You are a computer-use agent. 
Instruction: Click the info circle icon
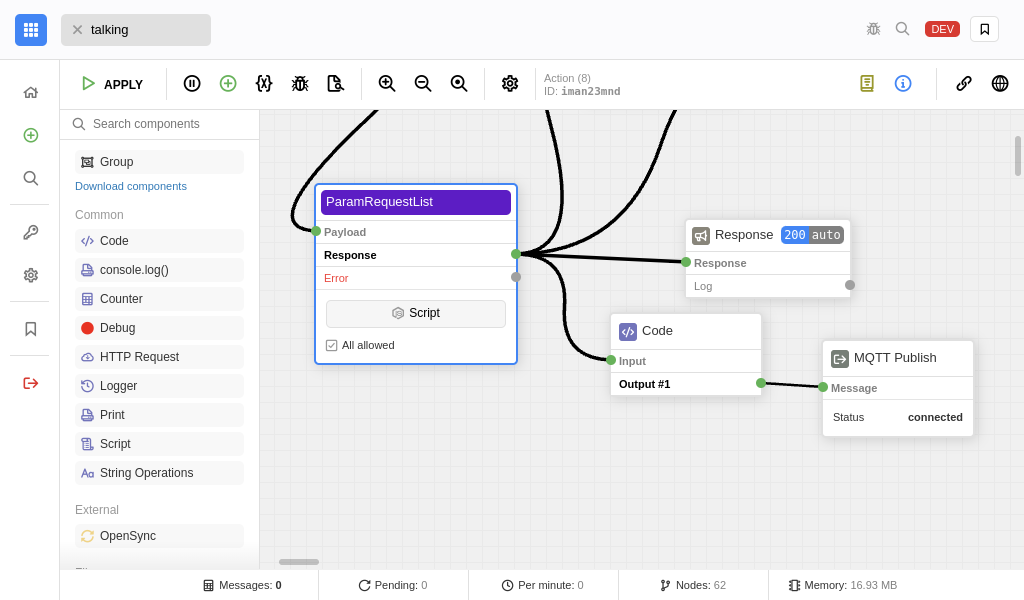[903, 84]
